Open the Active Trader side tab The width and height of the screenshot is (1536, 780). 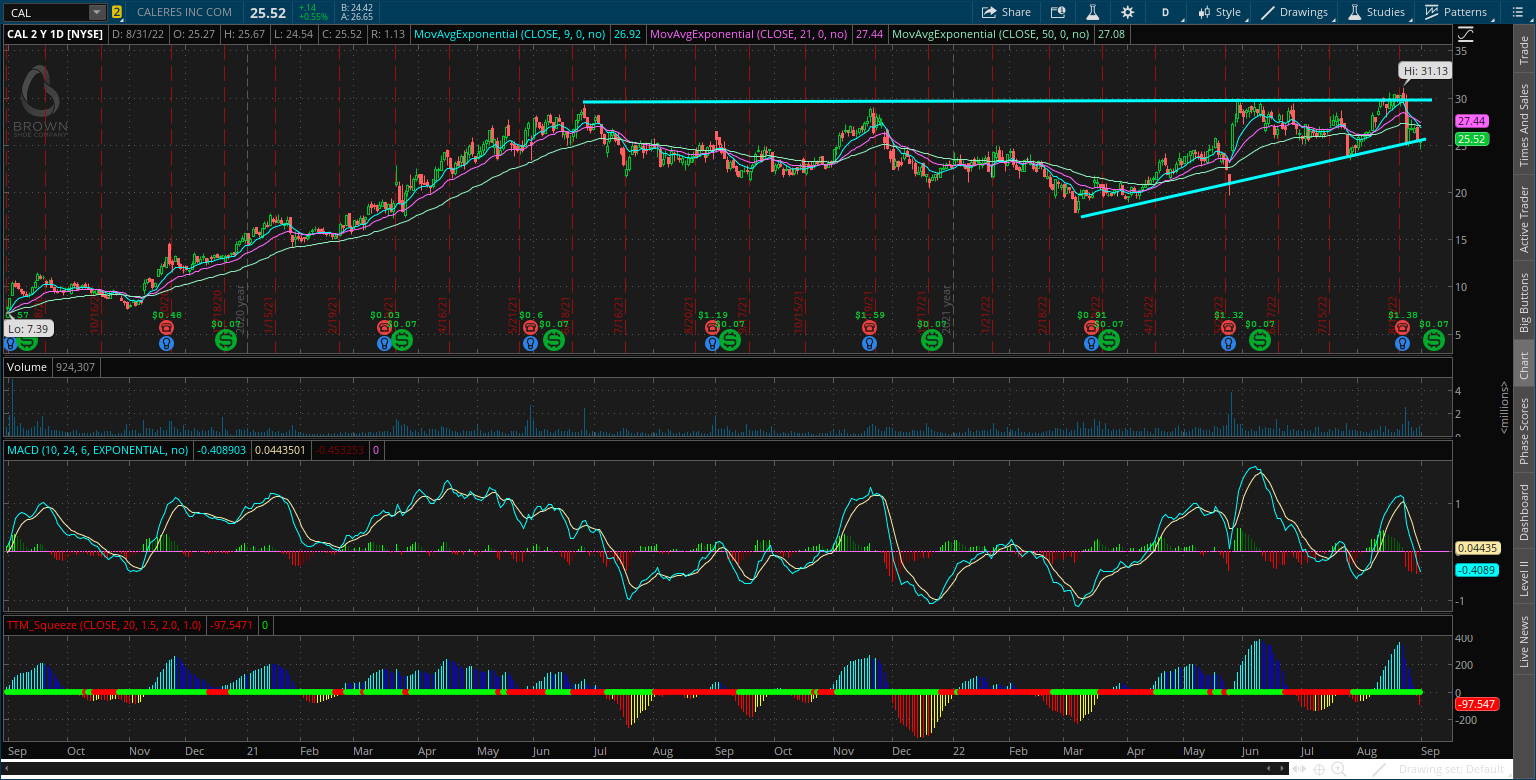pos(1524,219)
